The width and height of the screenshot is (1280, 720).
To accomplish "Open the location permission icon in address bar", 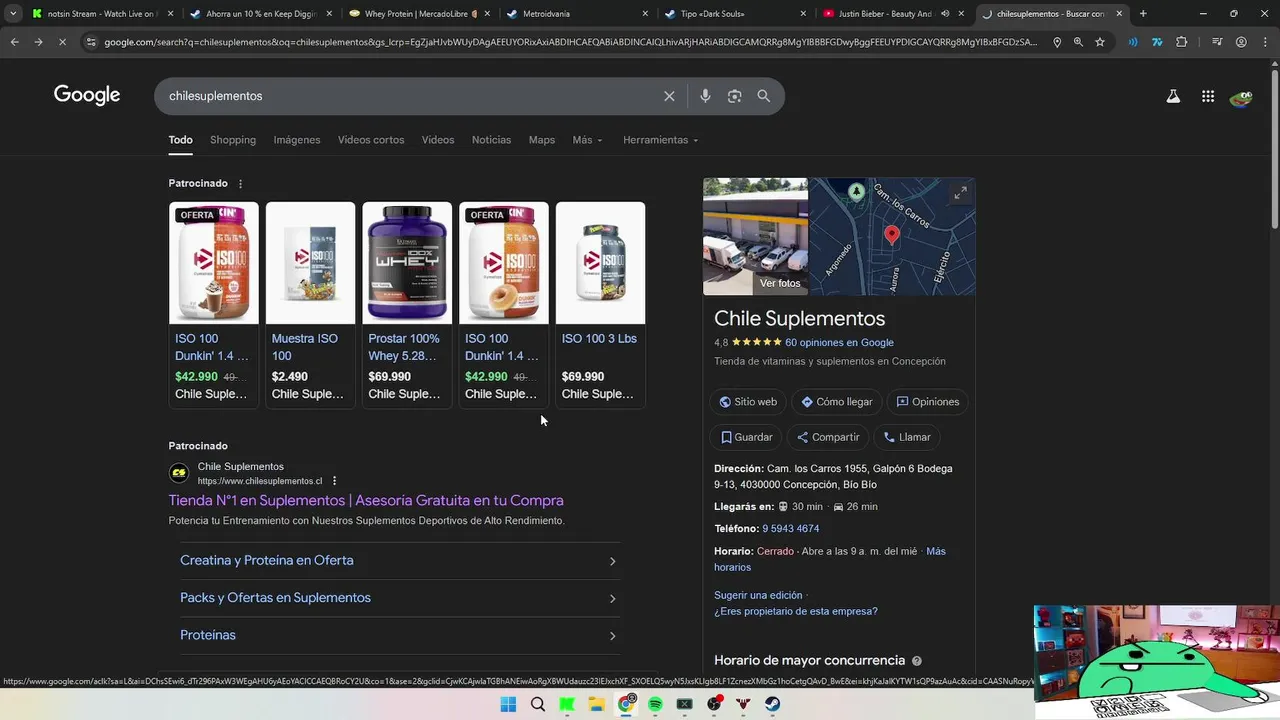I will [1057, 42].
